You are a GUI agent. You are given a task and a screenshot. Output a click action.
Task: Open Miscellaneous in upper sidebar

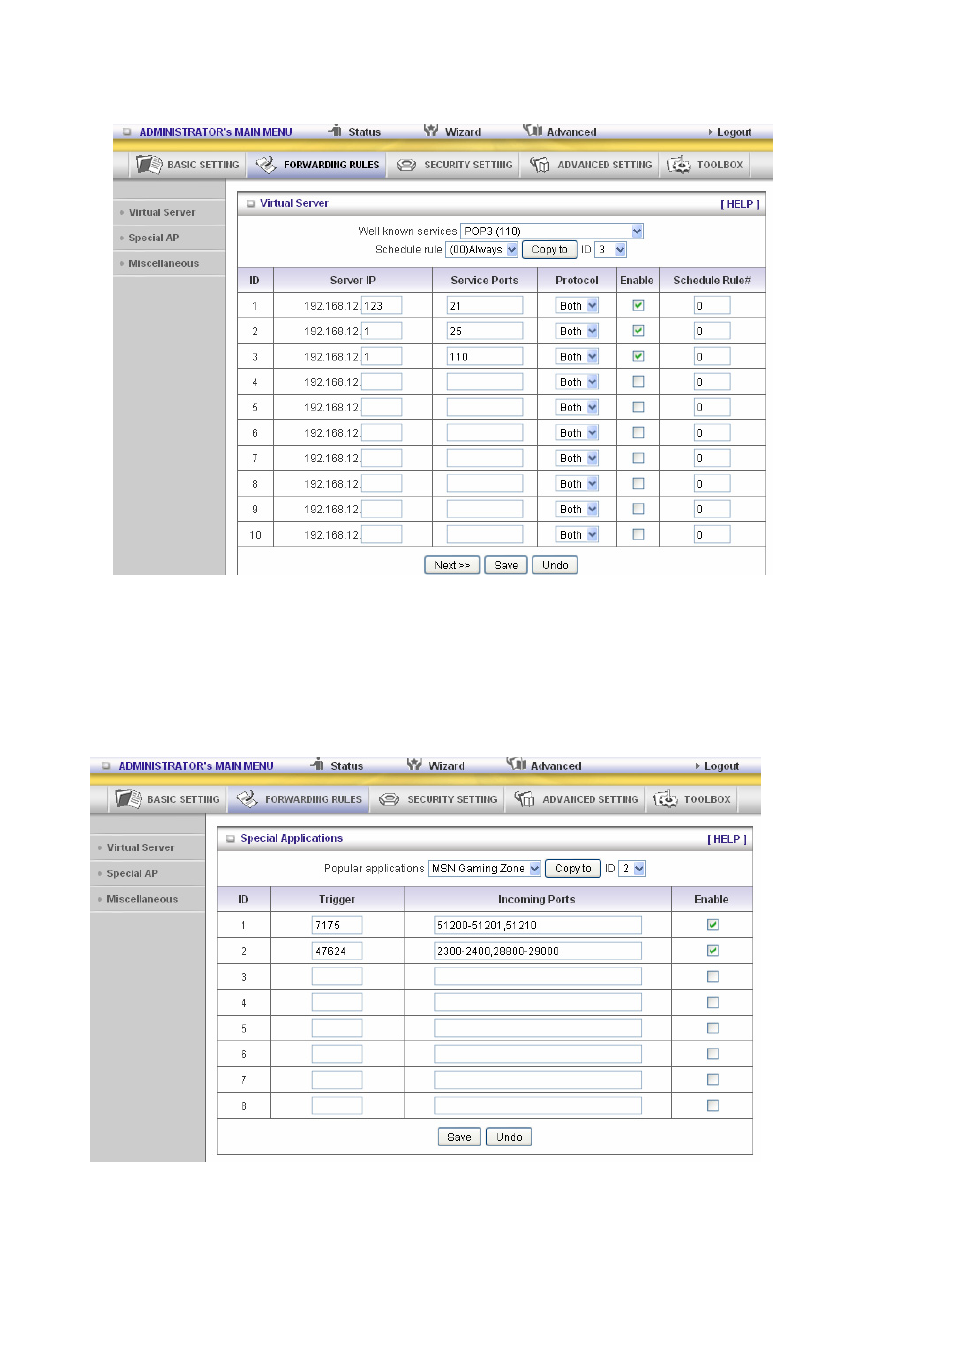point(164,264)
